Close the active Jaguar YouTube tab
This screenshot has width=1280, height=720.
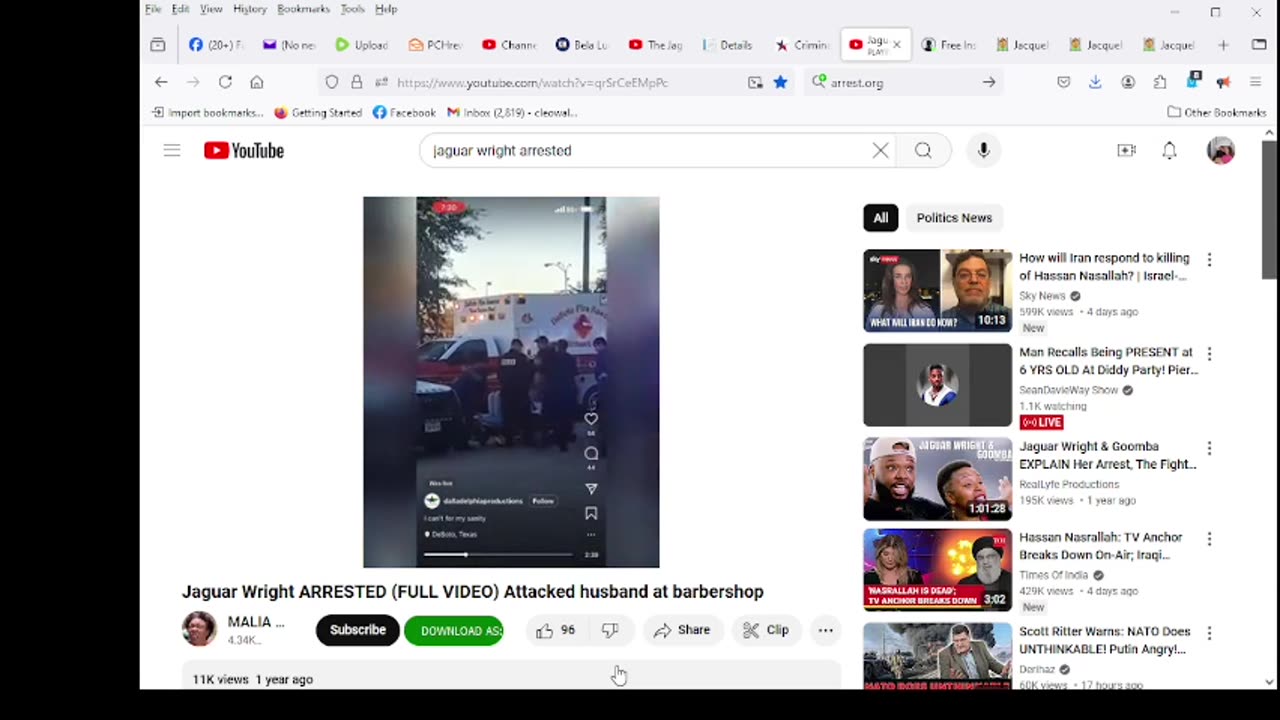(897, 45)
